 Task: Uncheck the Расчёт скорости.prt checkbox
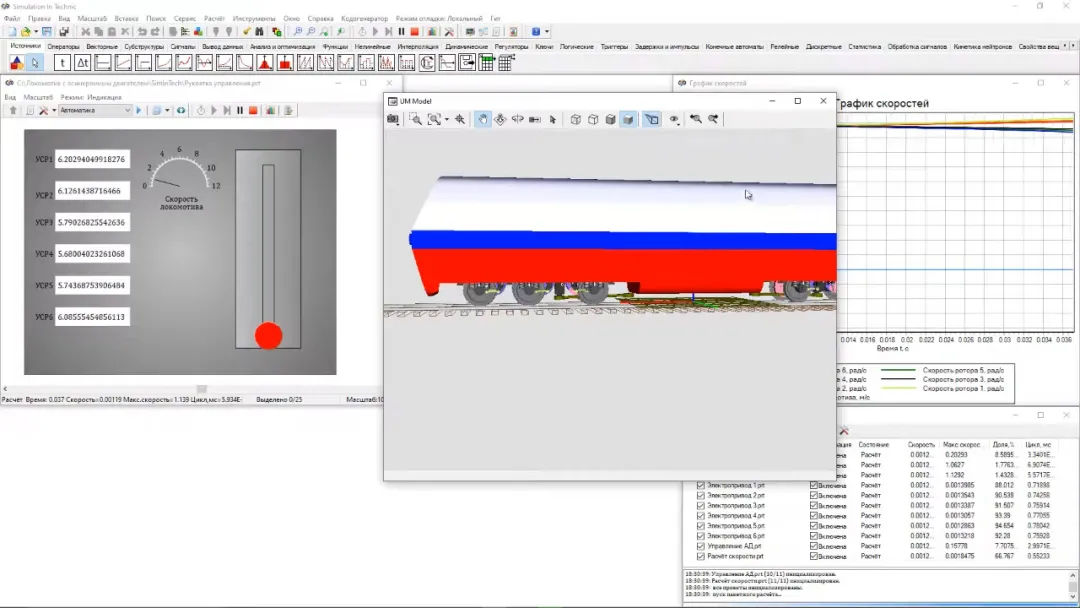[700, 556]
